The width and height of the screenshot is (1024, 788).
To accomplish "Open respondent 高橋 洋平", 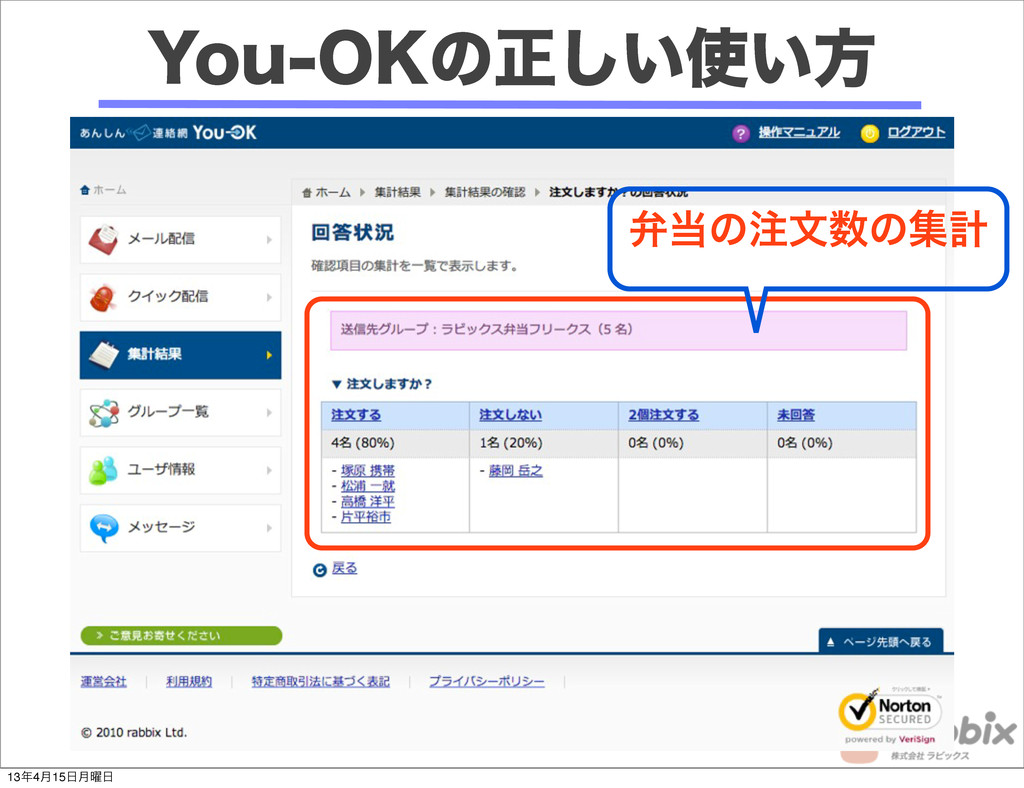I will [x=368, y=501].
